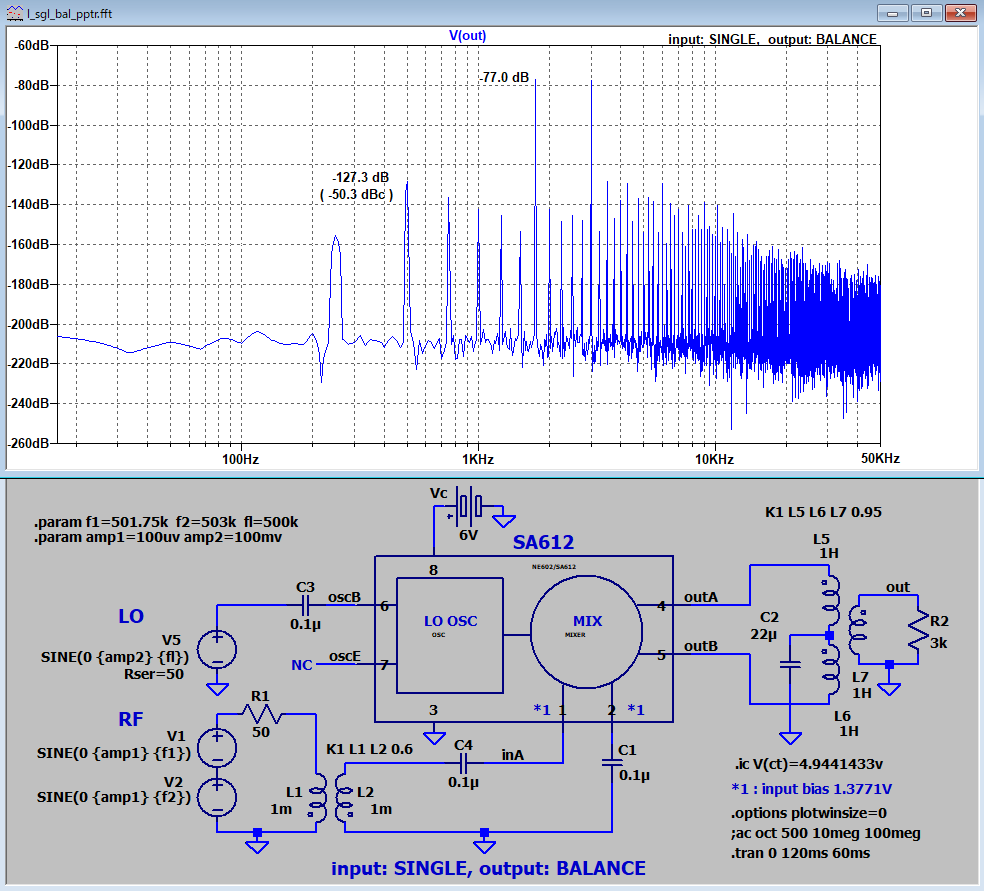
Task: Click the 10KHz frequency axis label
Action: point(714,459)
